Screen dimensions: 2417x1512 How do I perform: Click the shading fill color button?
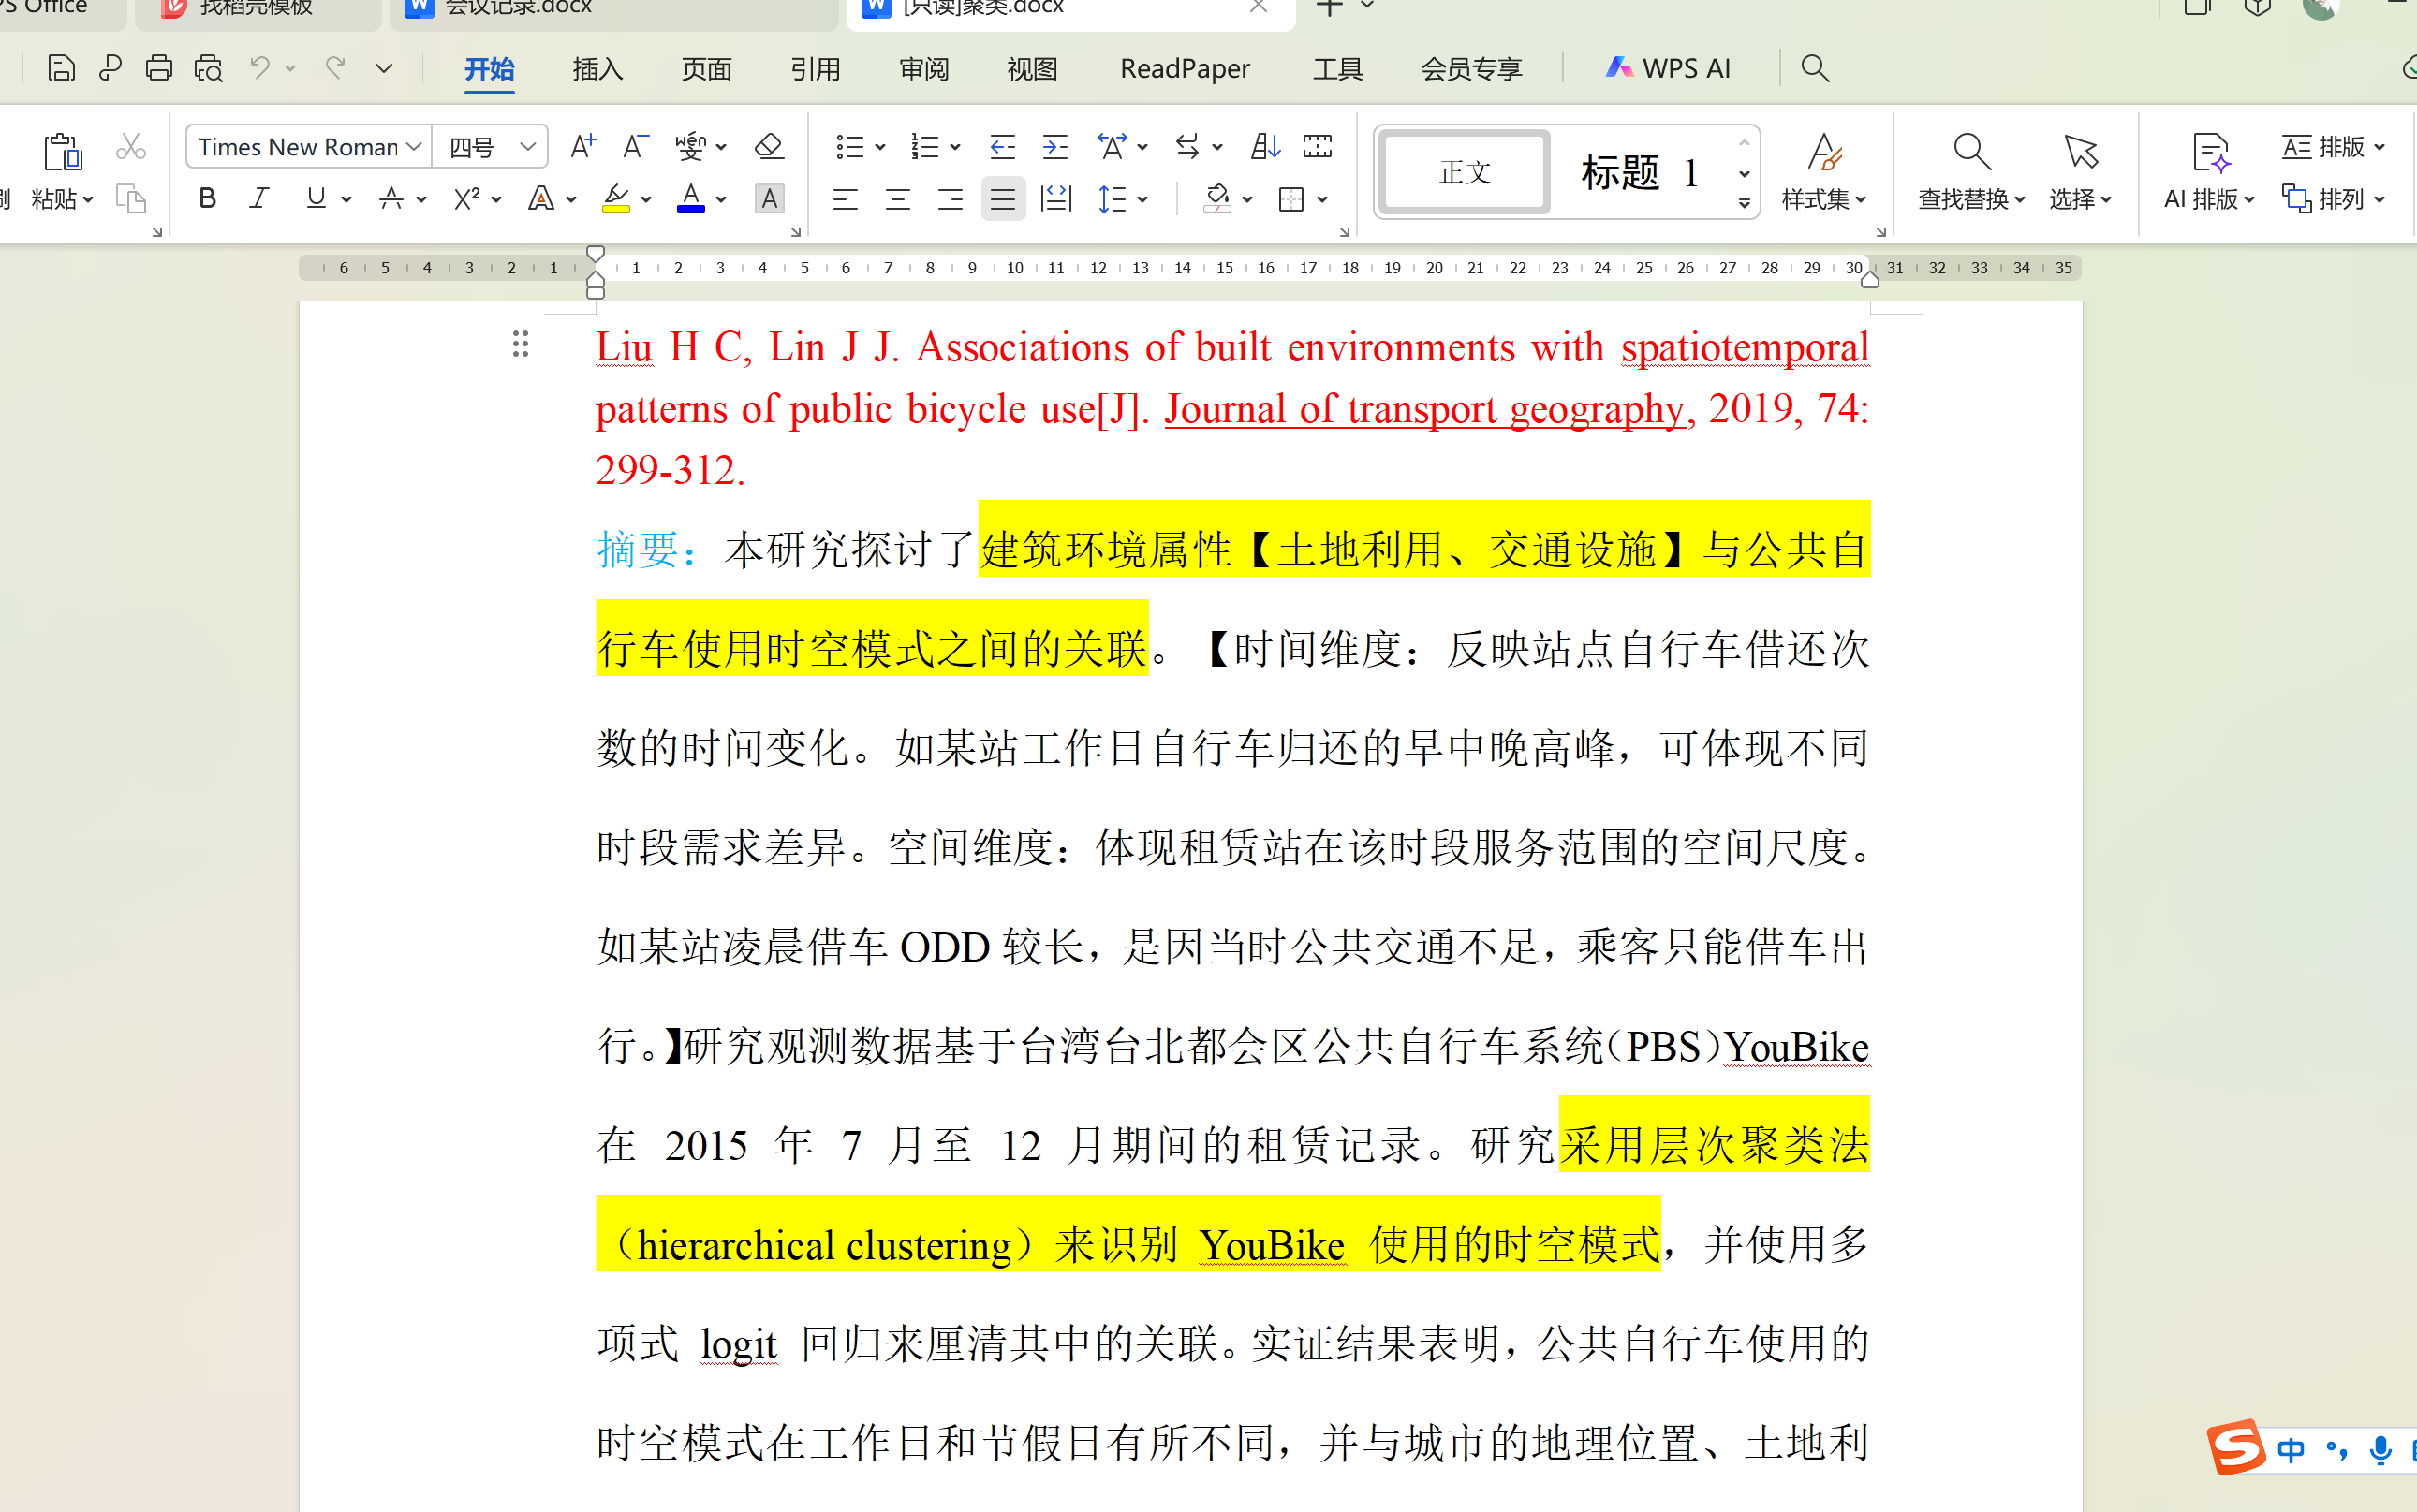coord(1216,199)
